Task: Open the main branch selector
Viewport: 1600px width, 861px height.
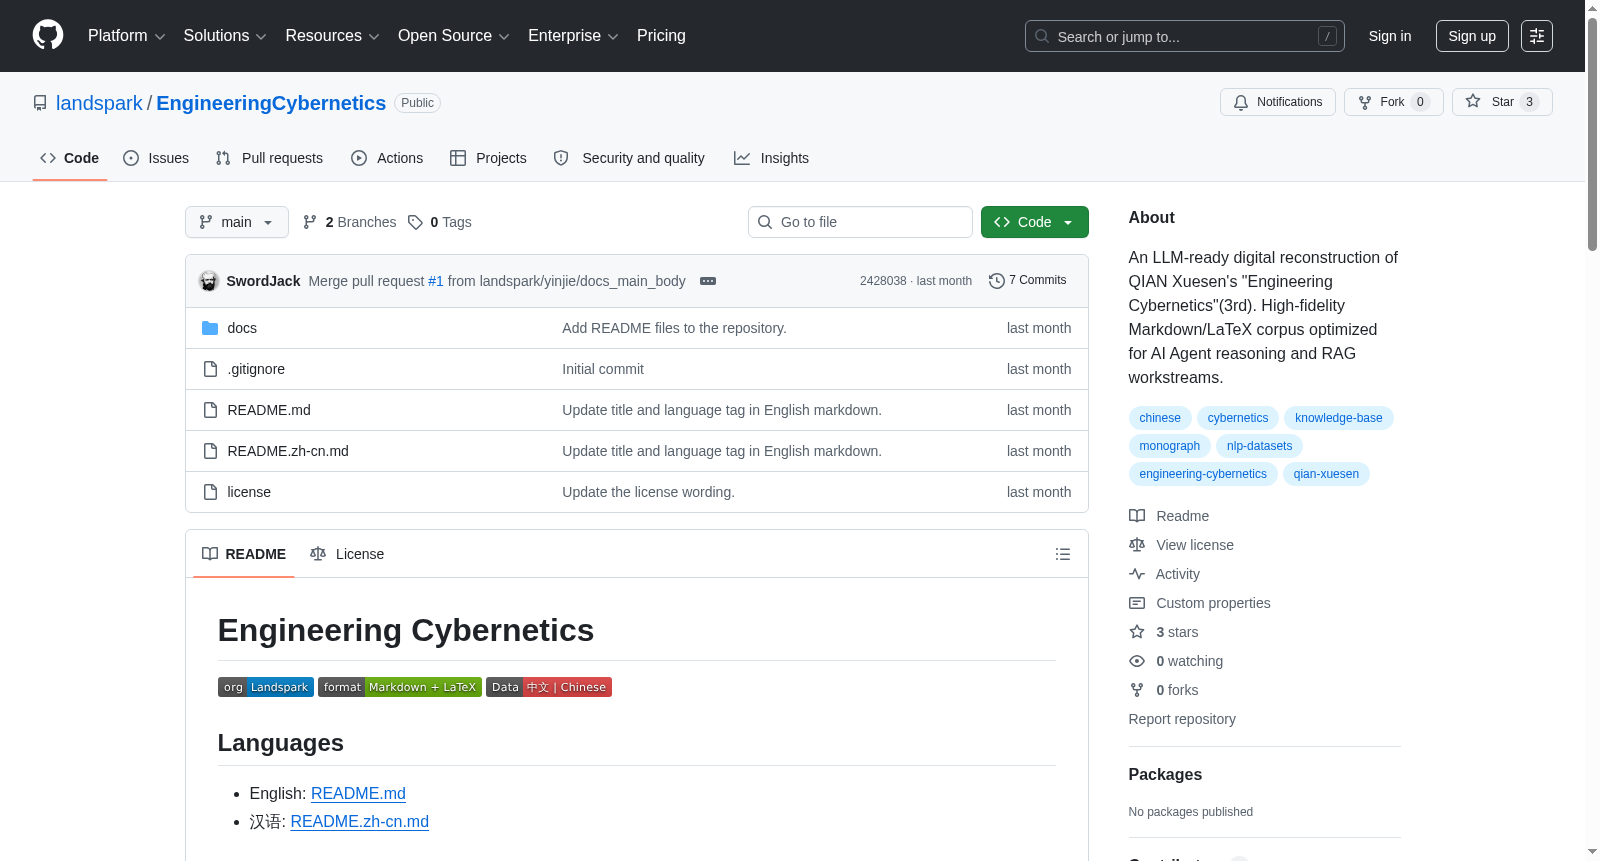Action: point(237,222)
